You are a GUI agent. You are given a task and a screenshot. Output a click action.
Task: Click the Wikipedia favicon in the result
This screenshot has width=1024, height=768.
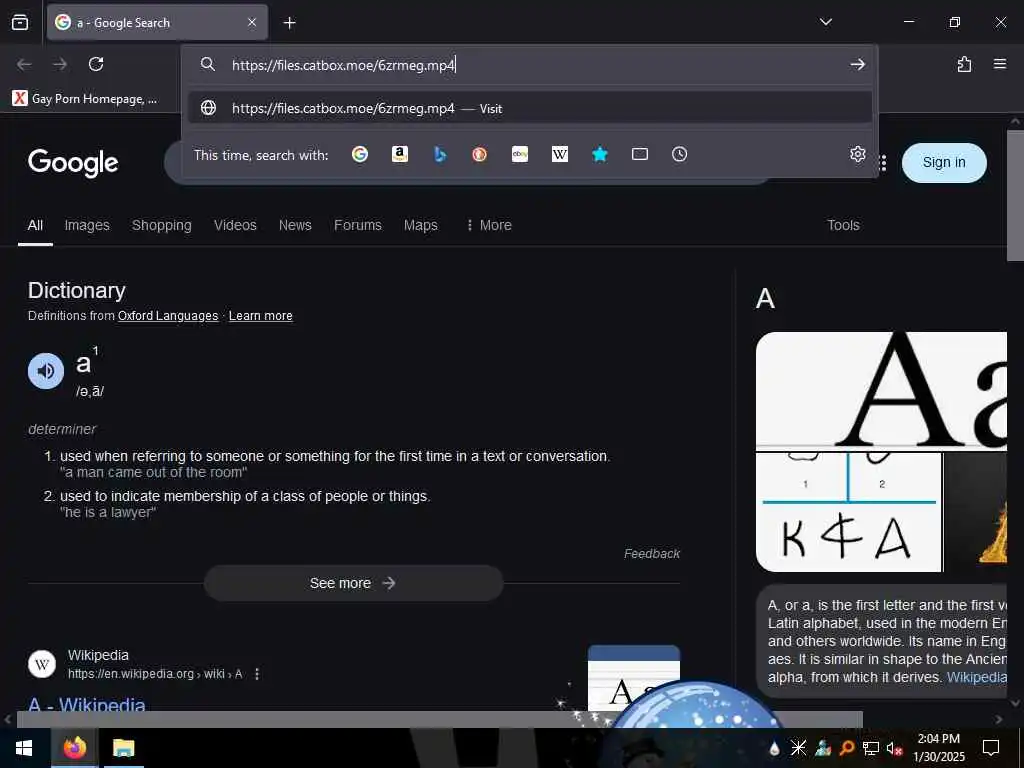click(x=42, y=665)
